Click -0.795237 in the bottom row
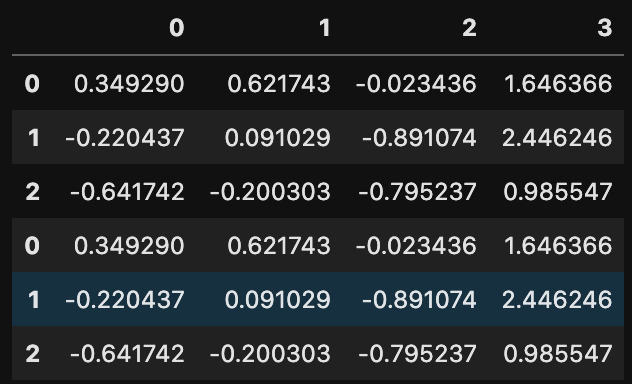 pyautogui.click(x=417, y=354)
